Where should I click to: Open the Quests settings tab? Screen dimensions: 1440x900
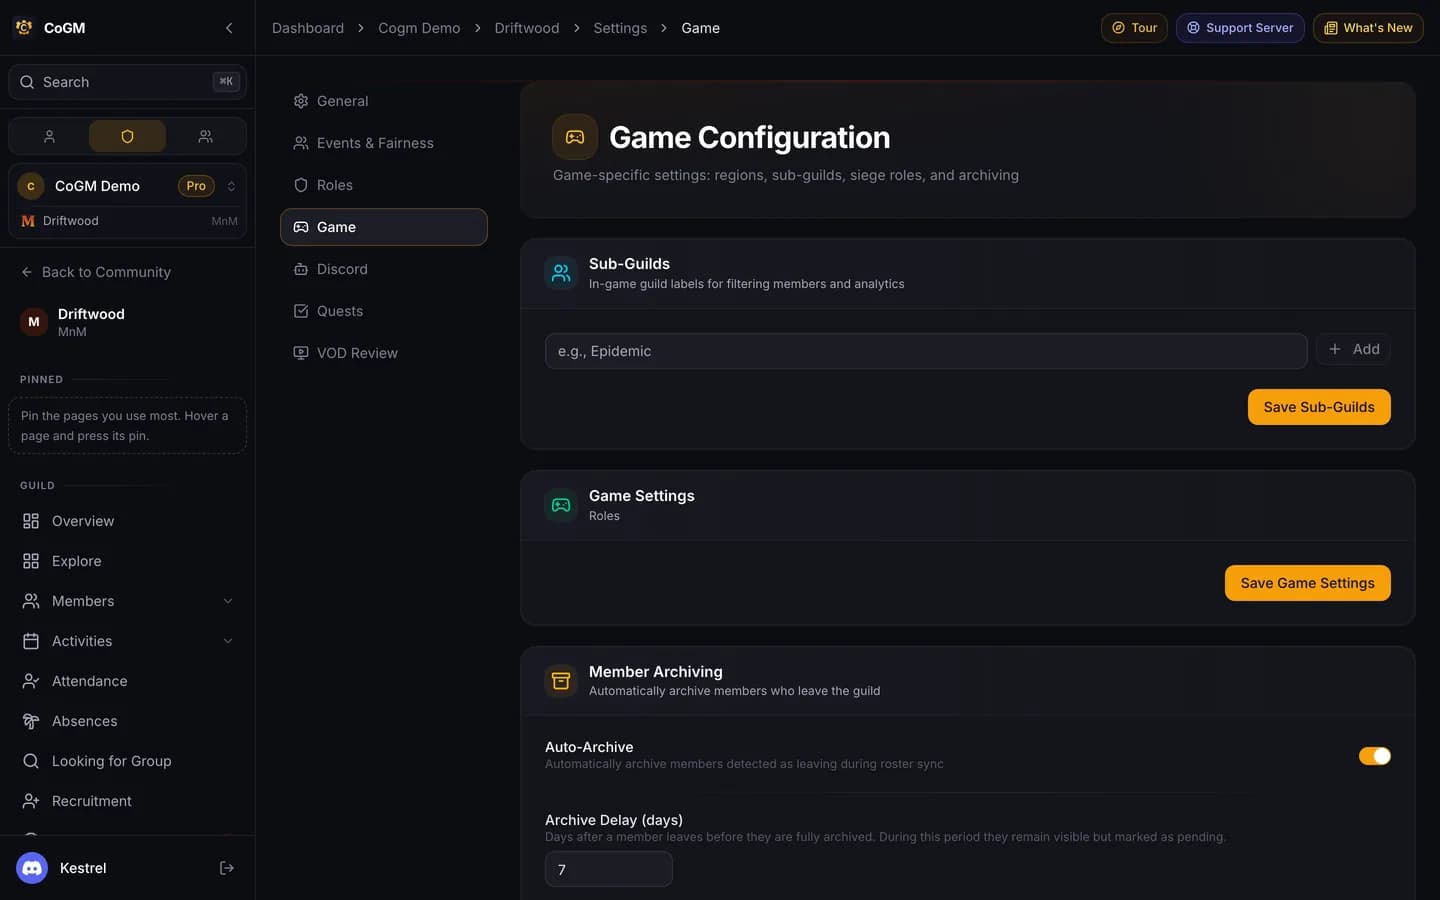(384, 311)
